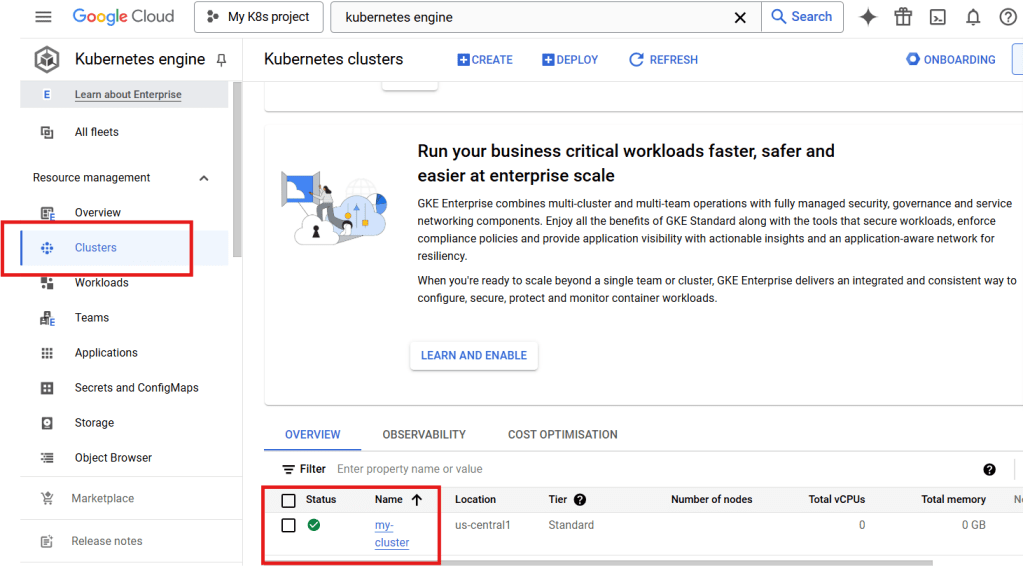1023x566 pixels.
Task: Click the CREATE cluster button
Action: 485,60
